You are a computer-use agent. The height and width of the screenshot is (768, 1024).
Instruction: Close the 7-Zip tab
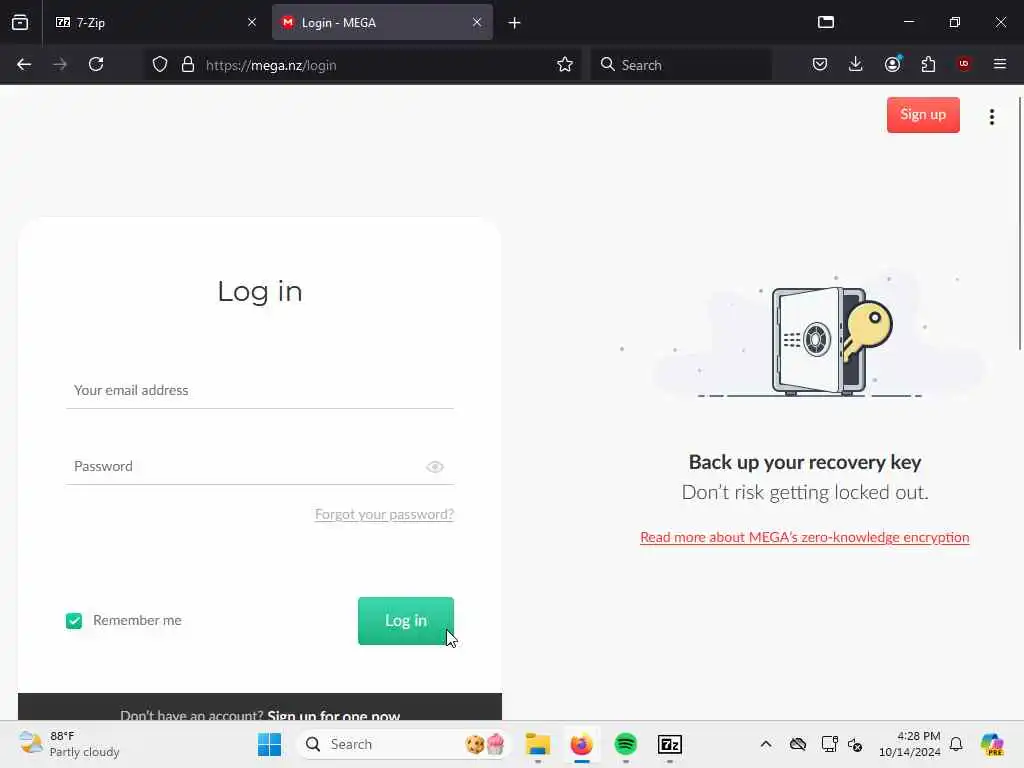click(x=252, y=22)
